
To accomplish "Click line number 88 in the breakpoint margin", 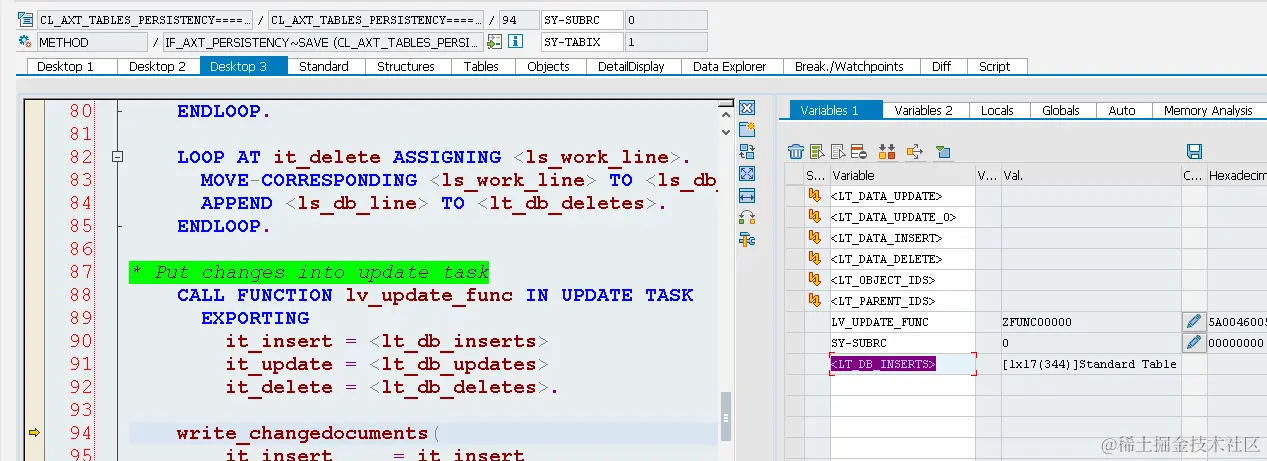I will 81,295.
